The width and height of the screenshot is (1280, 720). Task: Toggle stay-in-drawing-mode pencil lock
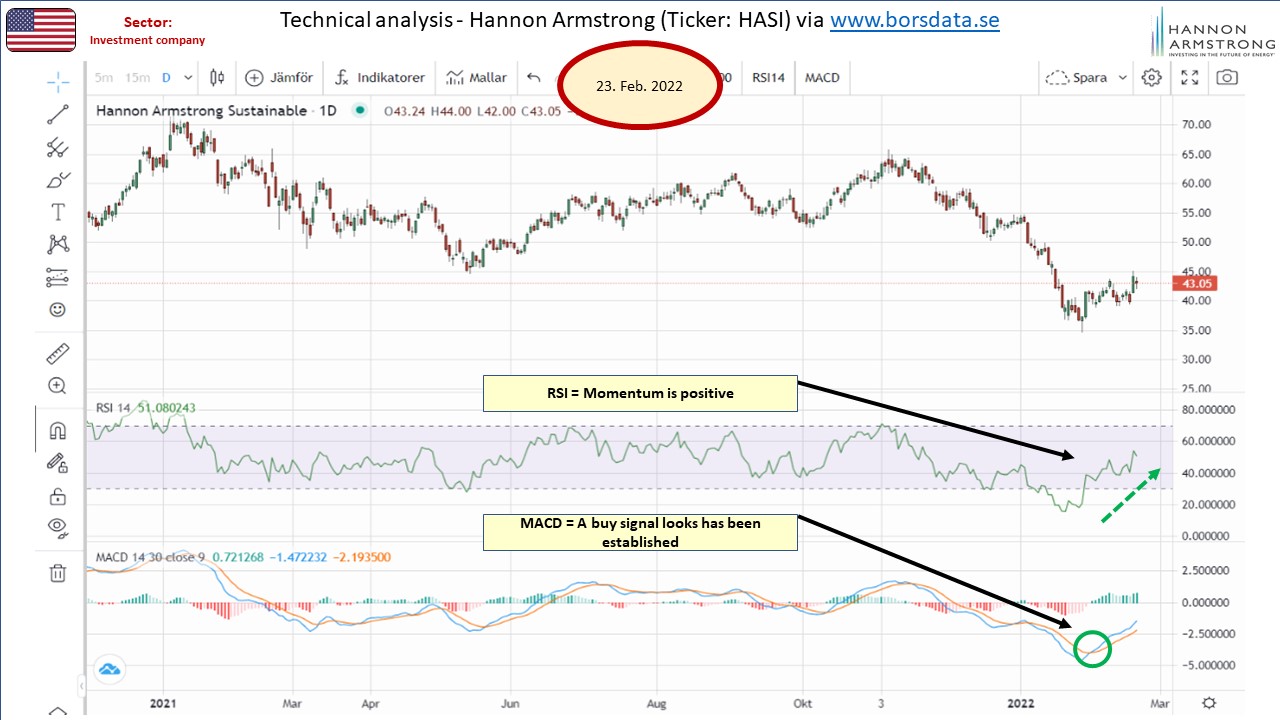58,462
